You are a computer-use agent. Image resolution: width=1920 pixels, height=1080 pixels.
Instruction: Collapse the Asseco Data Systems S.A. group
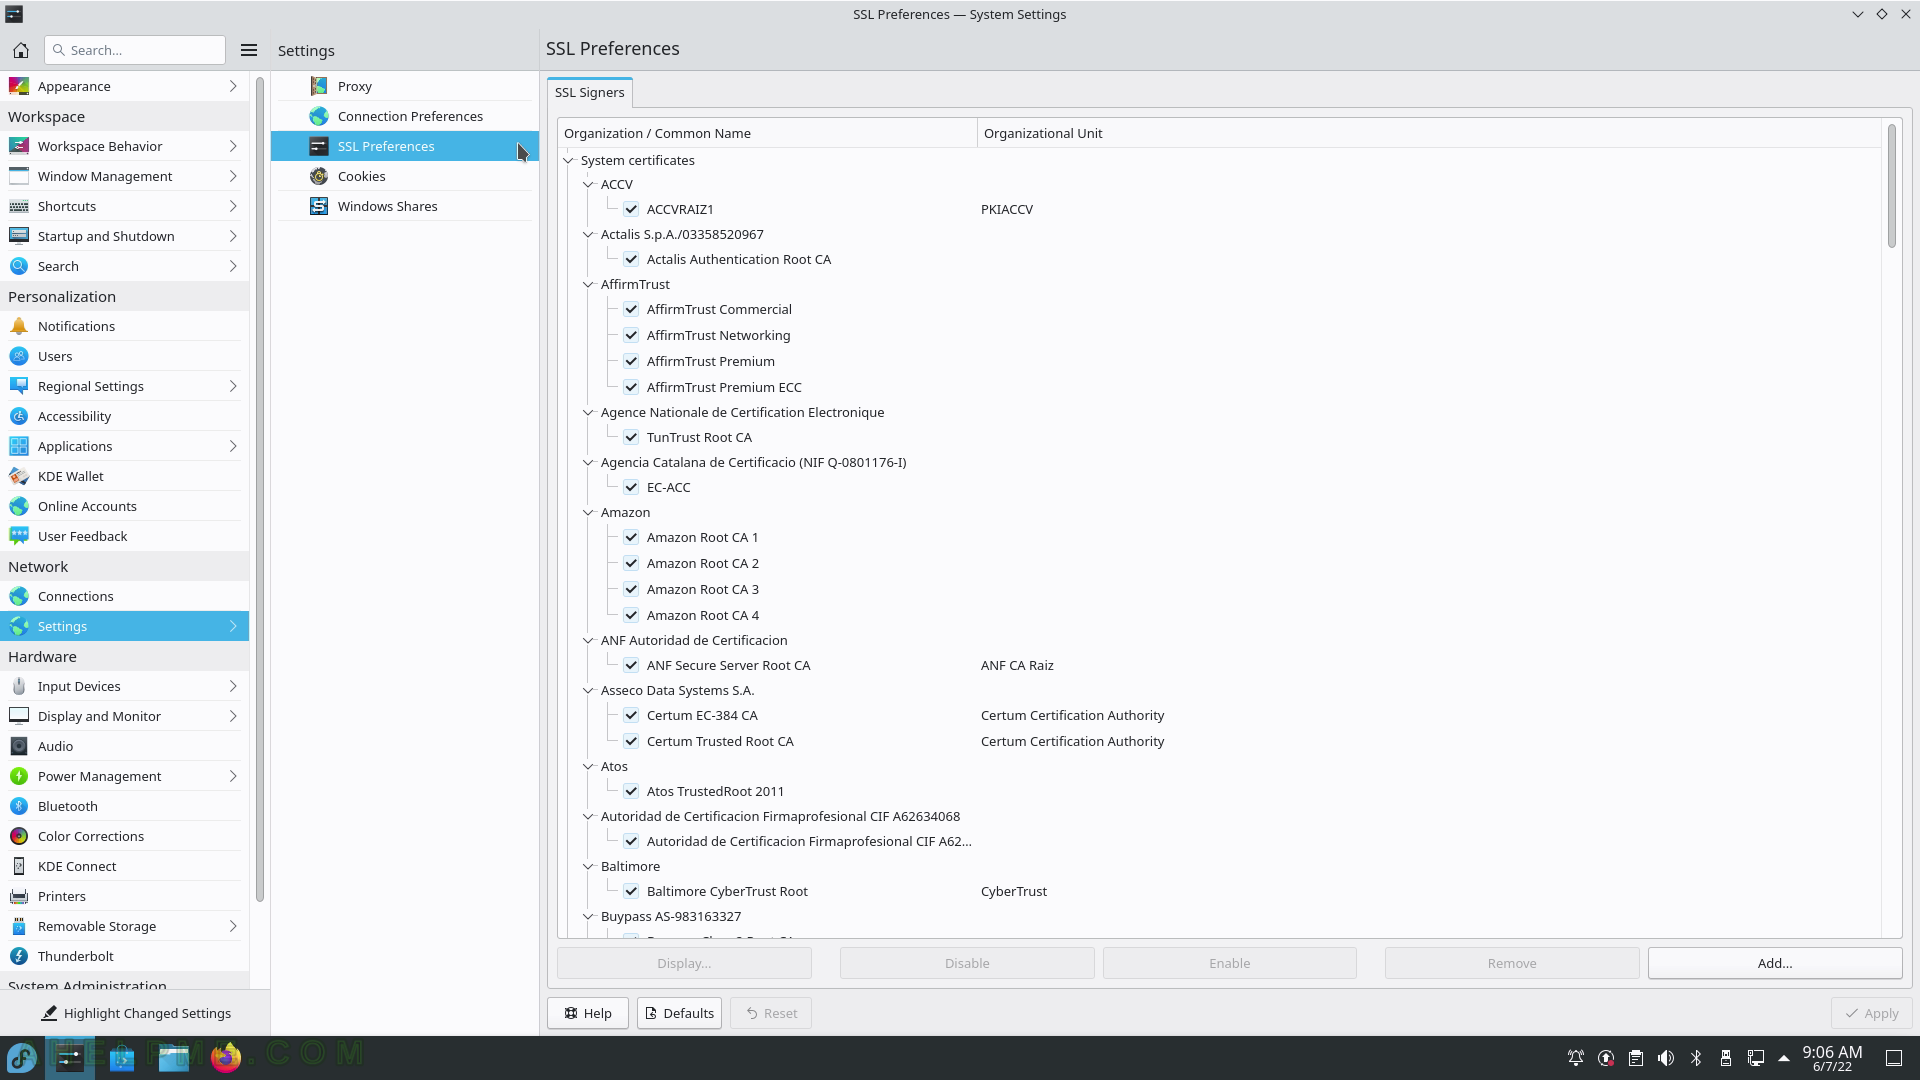click(x=589, y=690)
